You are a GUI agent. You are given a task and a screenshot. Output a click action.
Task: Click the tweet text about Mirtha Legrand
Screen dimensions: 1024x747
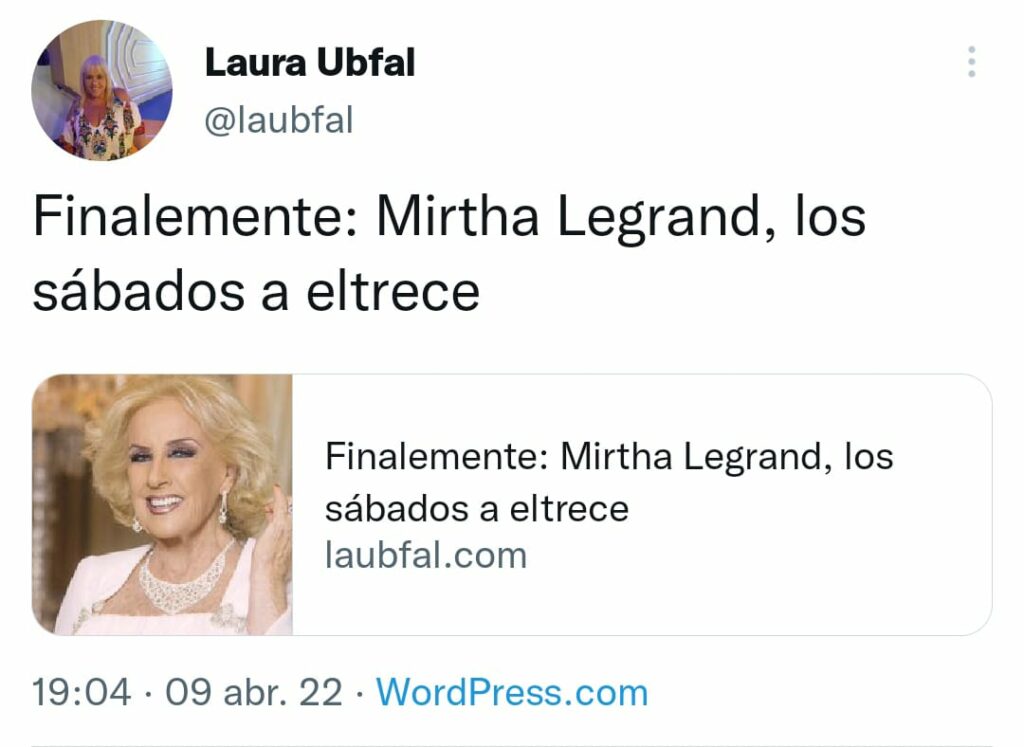pos(449,254)
